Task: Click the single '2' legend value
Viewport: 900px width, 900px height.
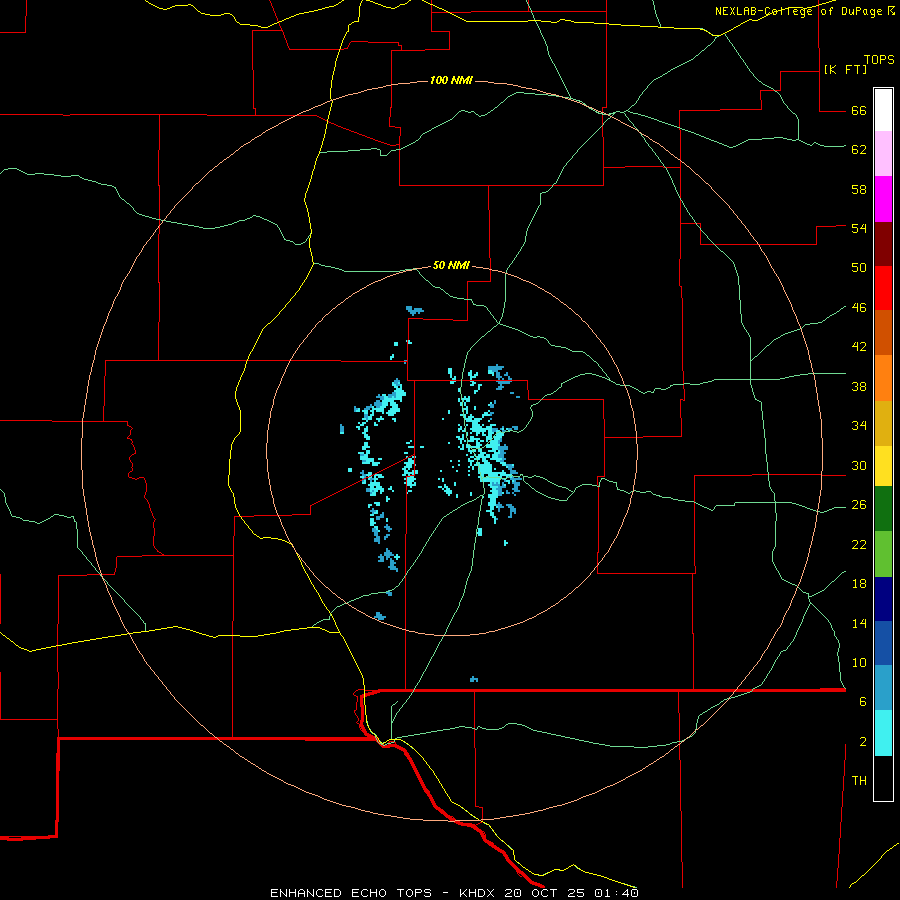Action: click(x=863, y=742)
